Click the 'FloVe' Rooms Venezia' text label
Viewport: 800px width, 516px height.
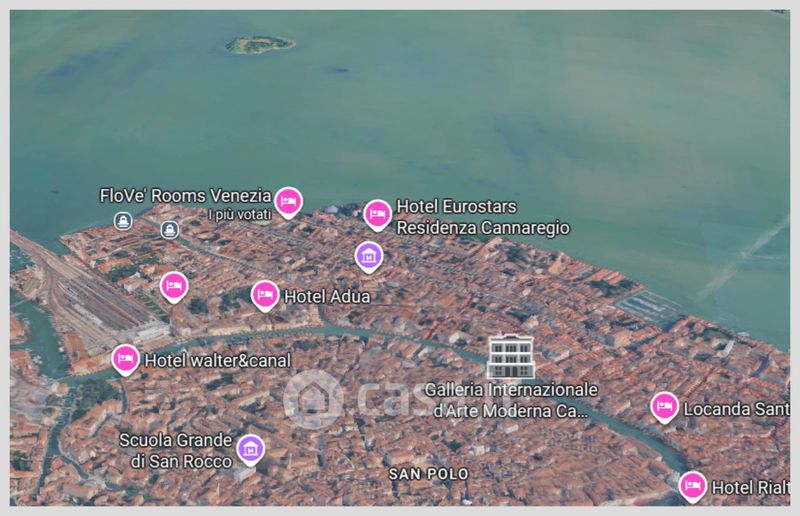click(x=186, y=195)
